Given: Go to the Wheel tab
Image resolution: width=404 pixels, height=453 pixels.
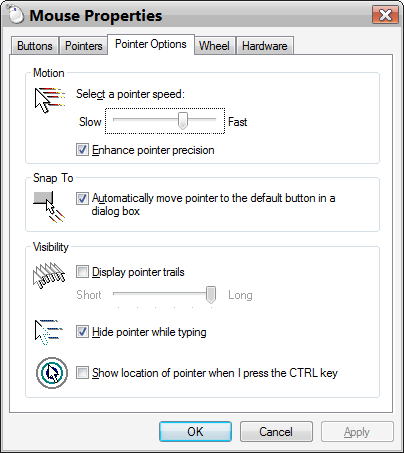Looking at the screenshot, I should coord(214,46).
